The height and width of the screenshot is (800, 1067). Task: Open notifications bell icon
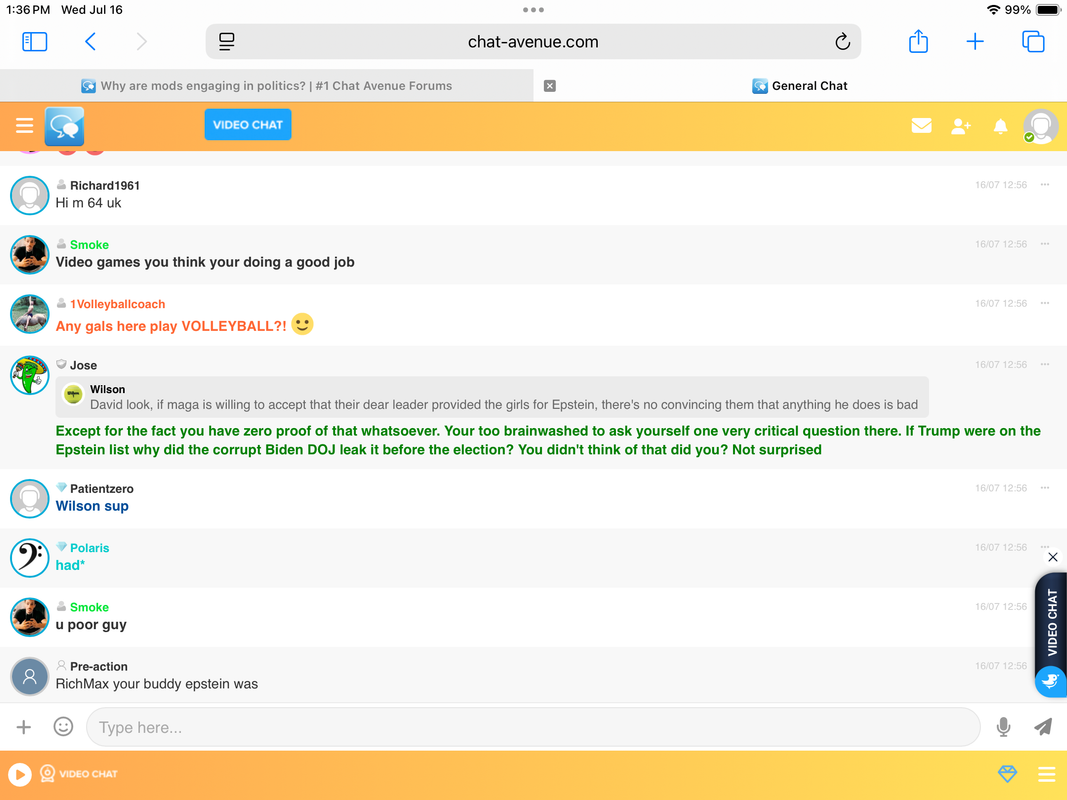point(1000,127)
